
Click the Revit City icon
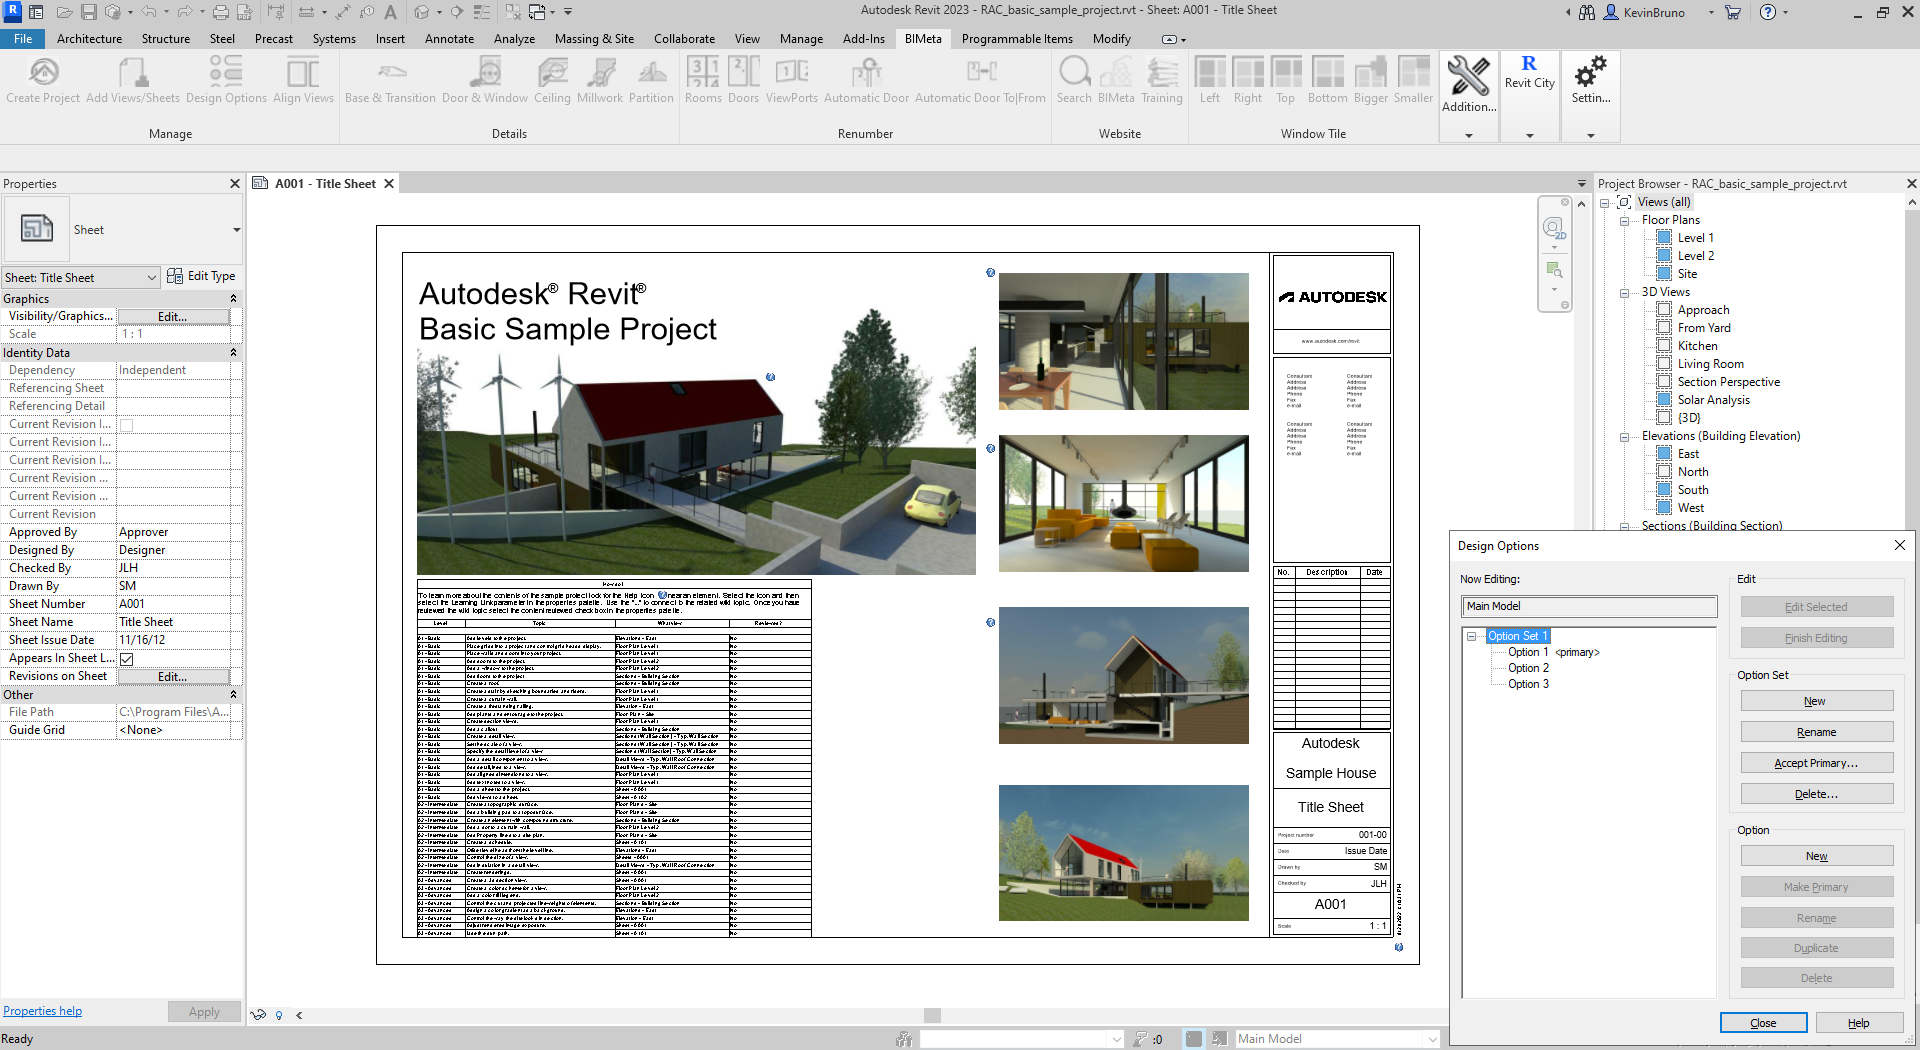pyautogui.click(x=1529, y=74)
